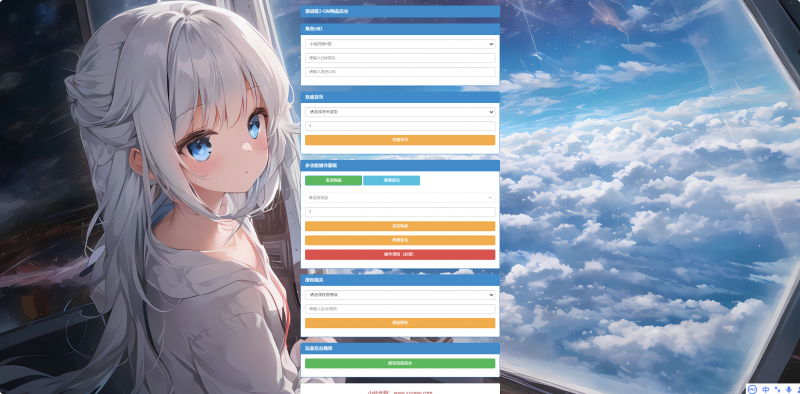The height and width of the screenshot is (394, 800).
Task: Toggle the 中 Chinese input mode icon
Action: coord(766,389)
